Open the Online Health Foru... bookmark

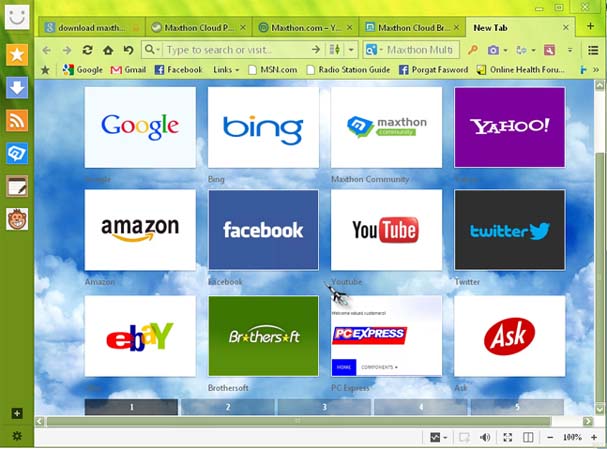521,70
